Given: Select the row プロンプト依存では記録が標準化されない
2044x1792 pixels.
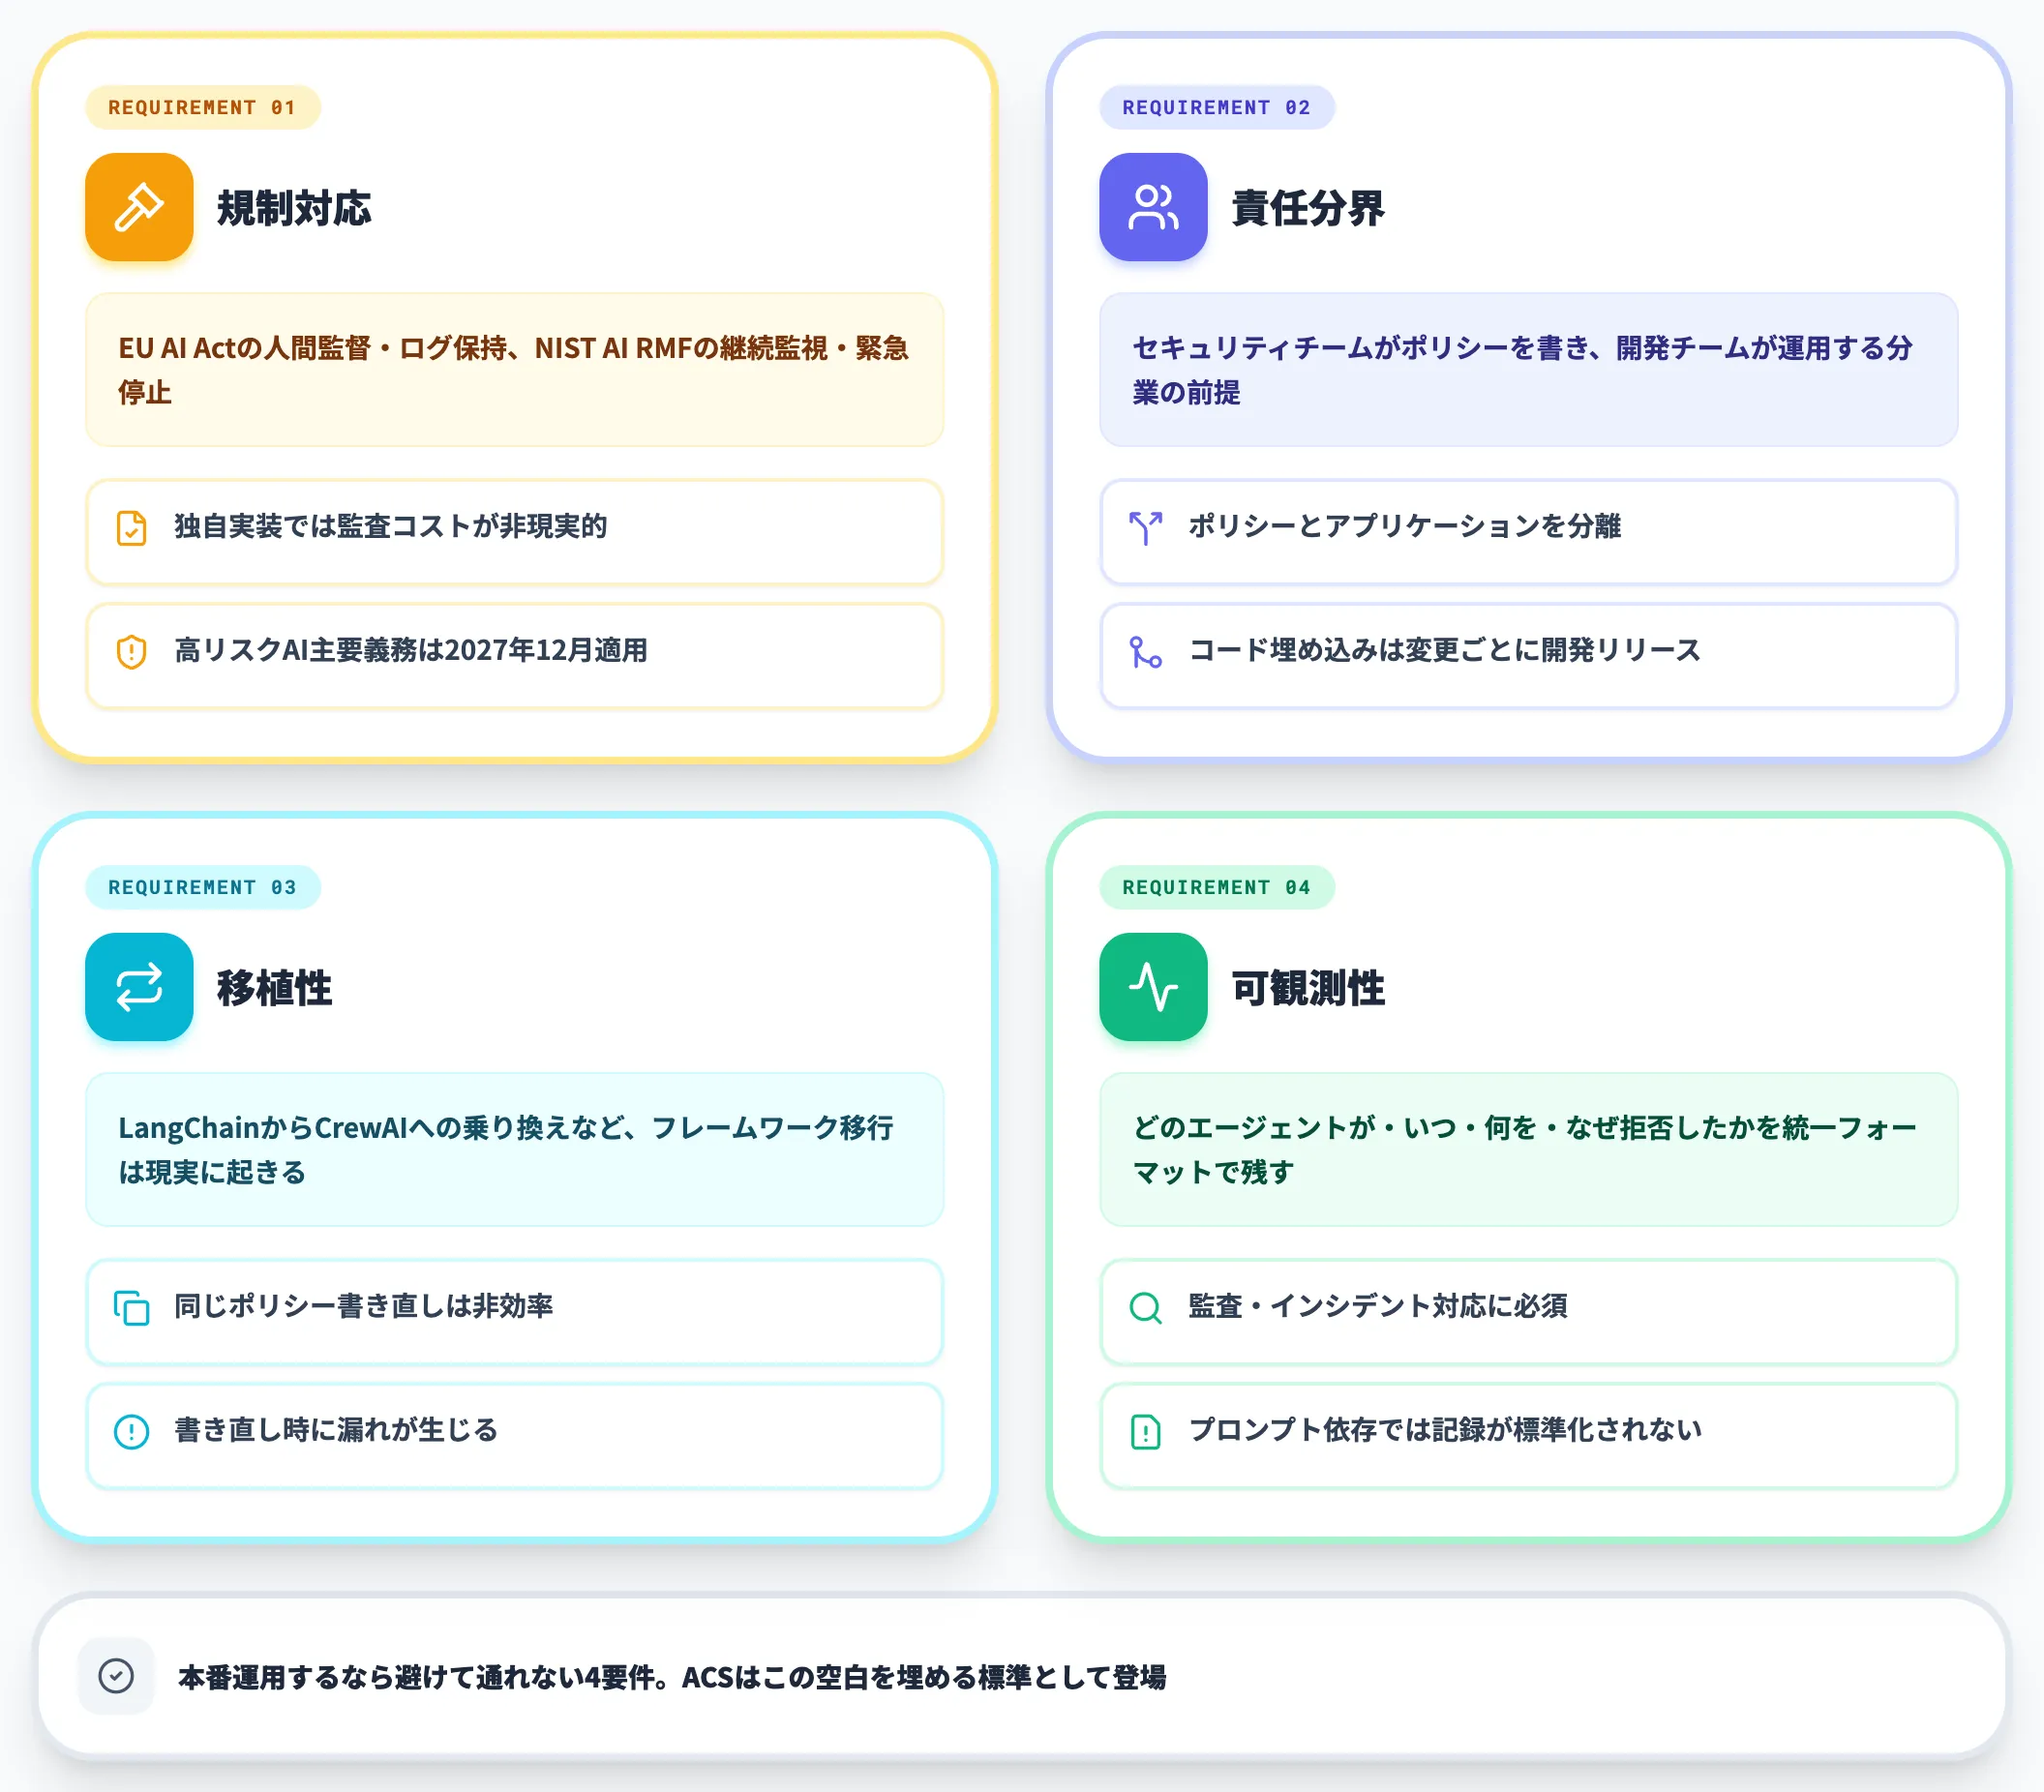Looking at the screenshot, I should click(x=1529, y=1436).
